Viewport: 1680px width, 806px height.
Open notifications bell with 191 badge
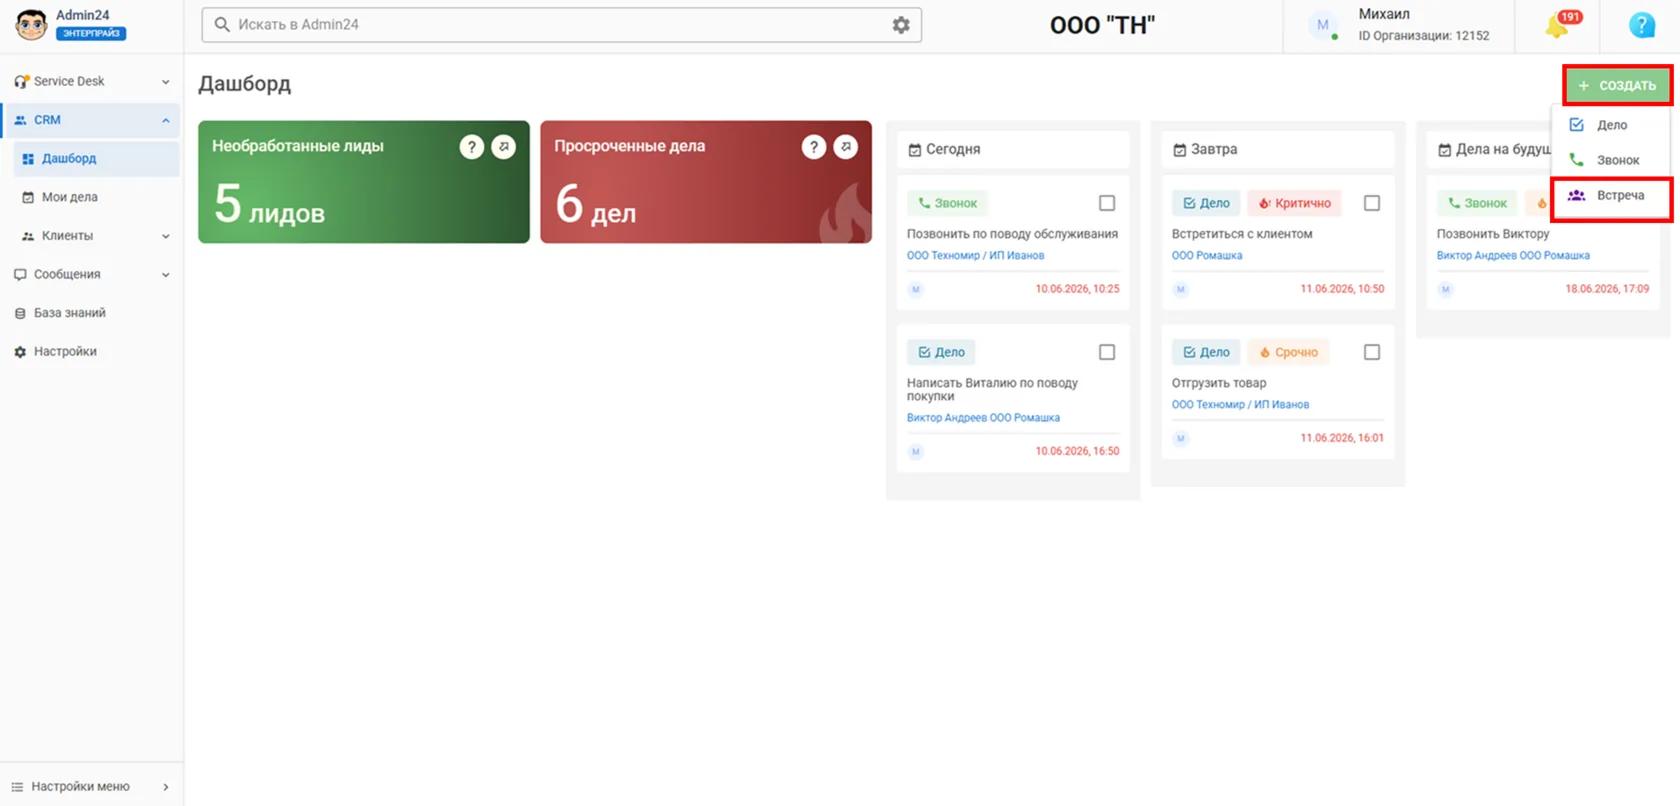(x=1558, y=25)
